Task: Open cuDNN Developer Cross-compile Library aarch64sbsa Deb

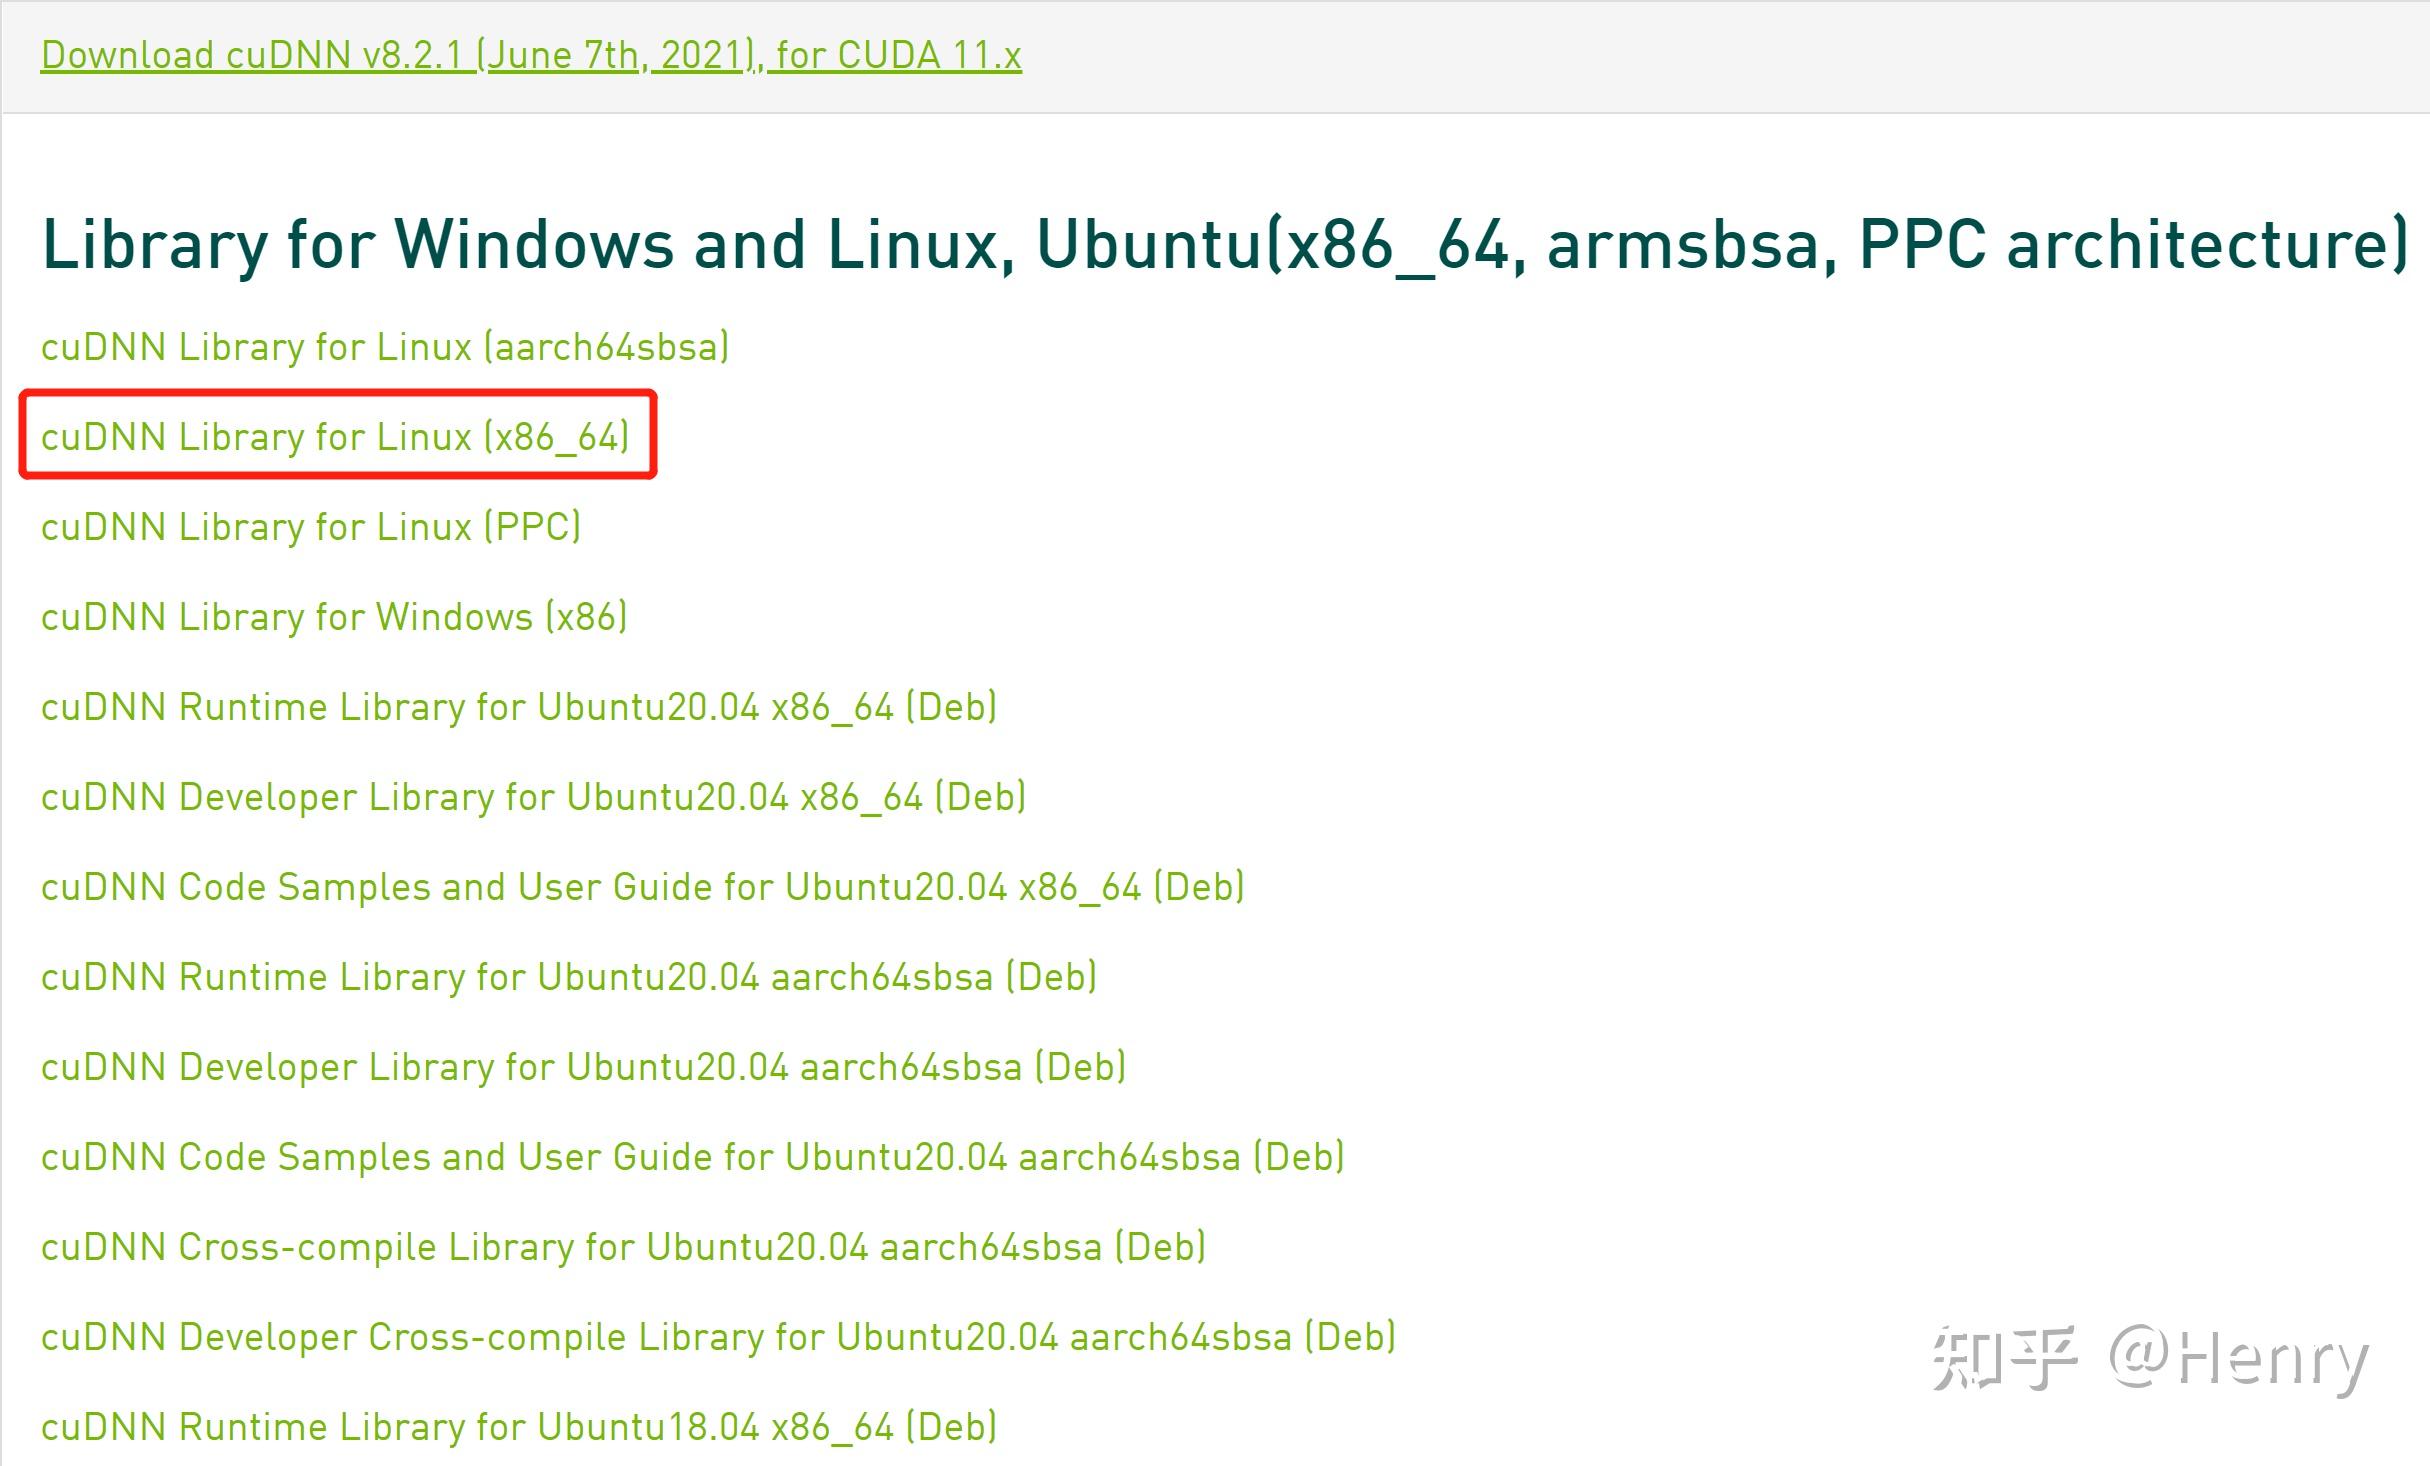Action: (x=718, y=1337)
